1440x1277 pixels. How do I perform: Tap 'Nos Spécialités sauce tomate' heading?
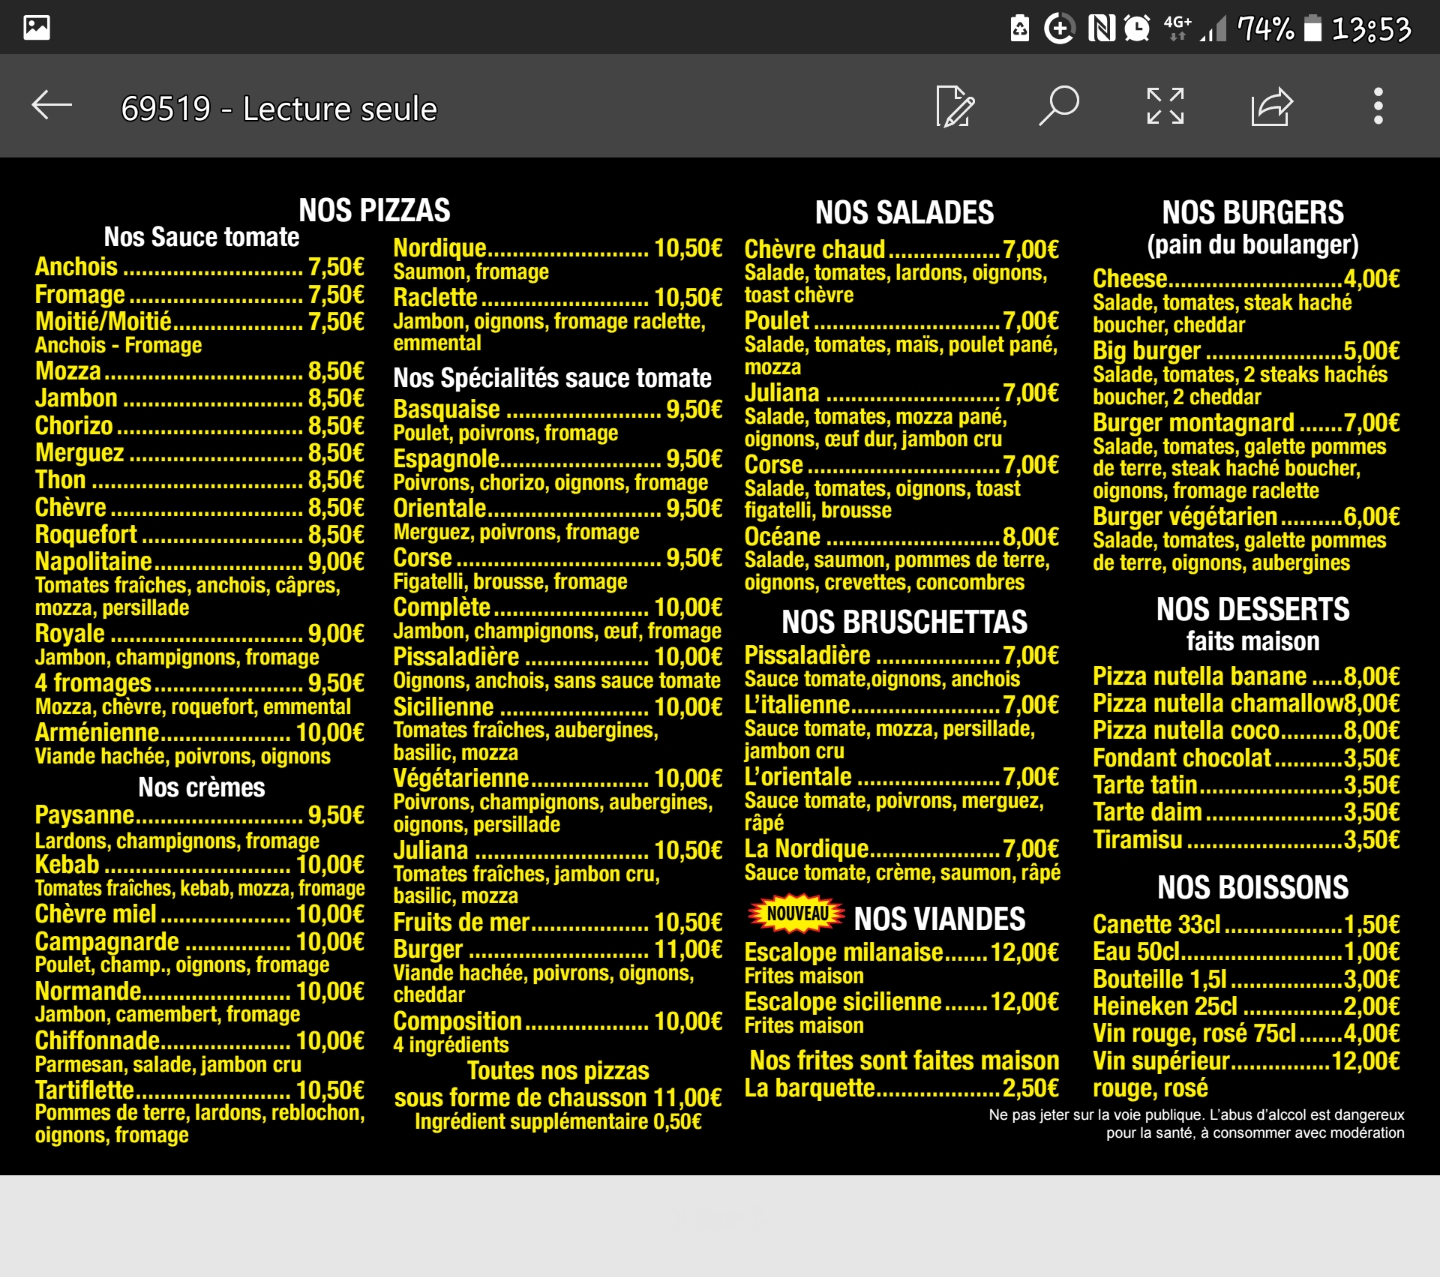(553, 378)
